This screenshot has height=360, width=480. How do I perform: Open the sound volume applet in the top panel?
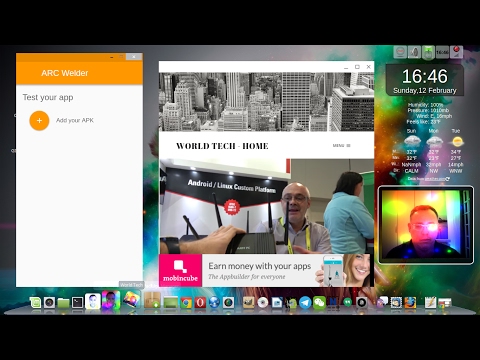click(x=414, y=52)
